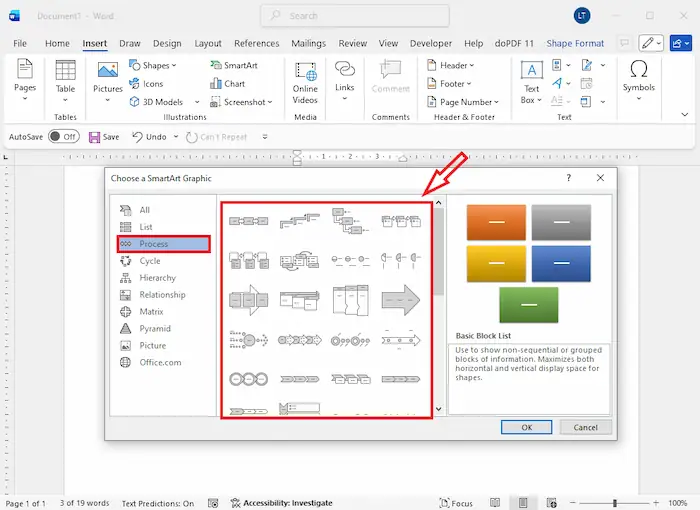The height and width of the screenshot is (510, 700).
Task: Click the Online Videos icon
Action: coord(305,78)
